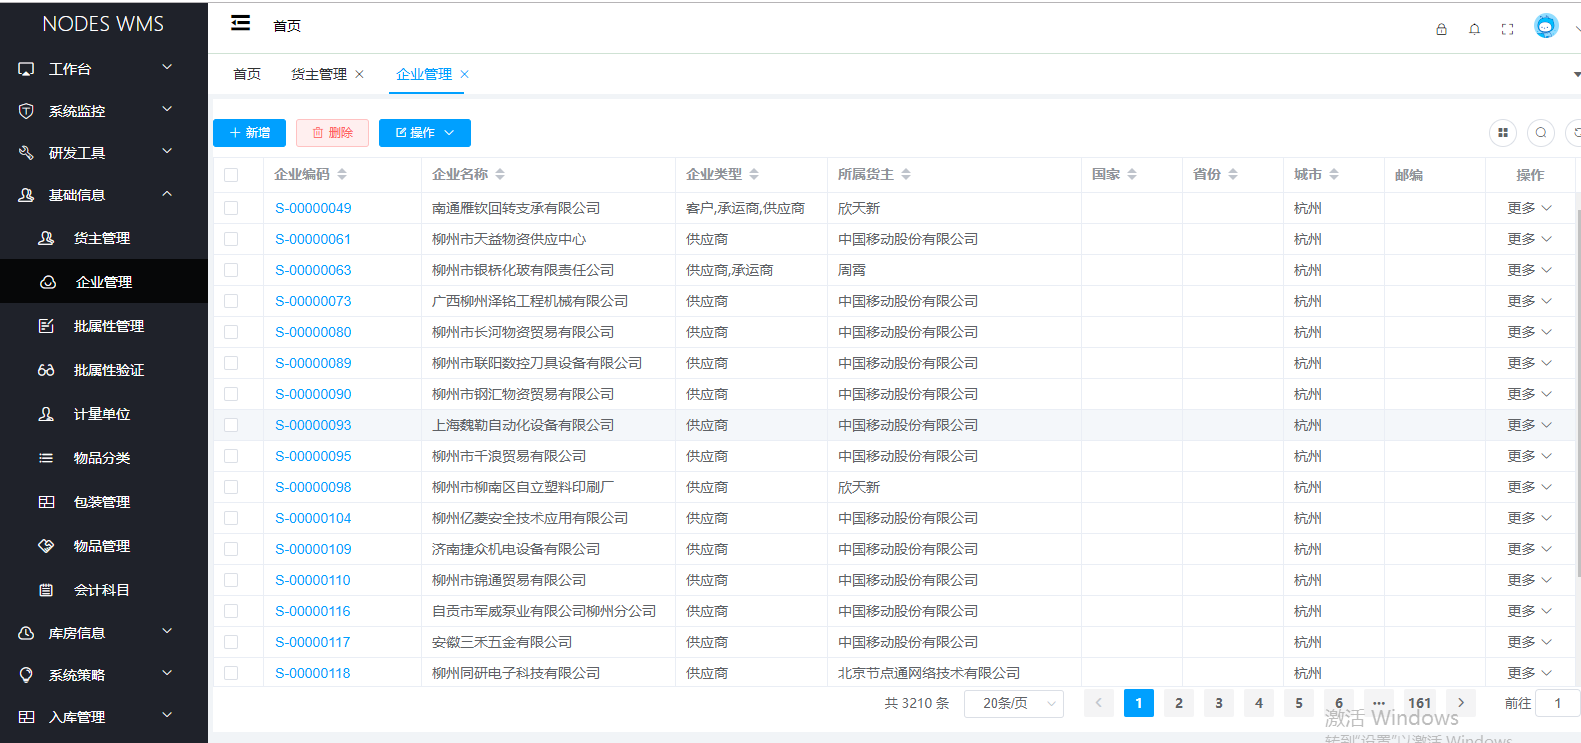Click 会计科目 icon in sidebar
Image resolution: width=1581 pixels, height=743 pixels.
click(x=46, y=590)
